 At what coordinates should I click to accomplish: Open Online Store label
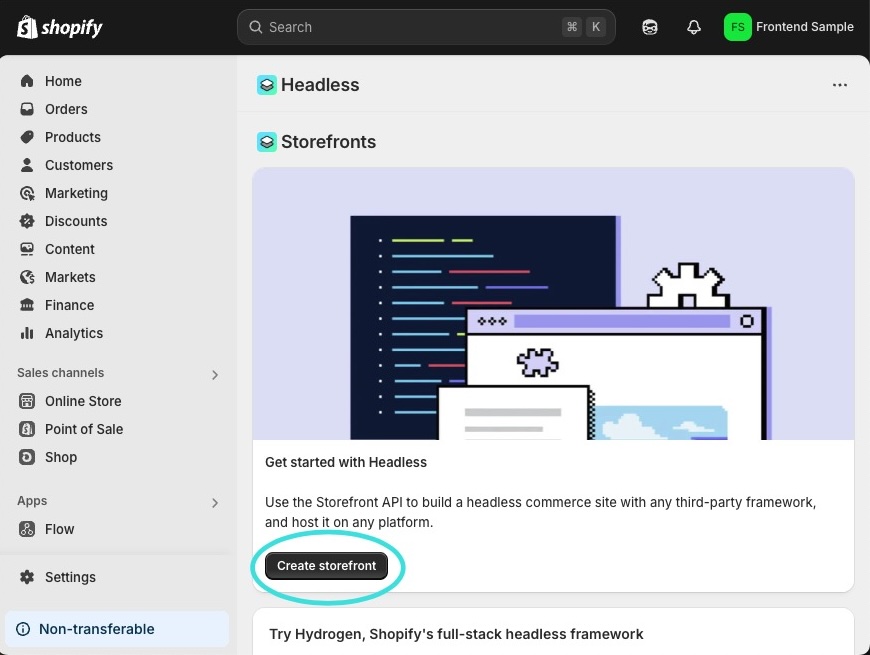coord(83,401)
